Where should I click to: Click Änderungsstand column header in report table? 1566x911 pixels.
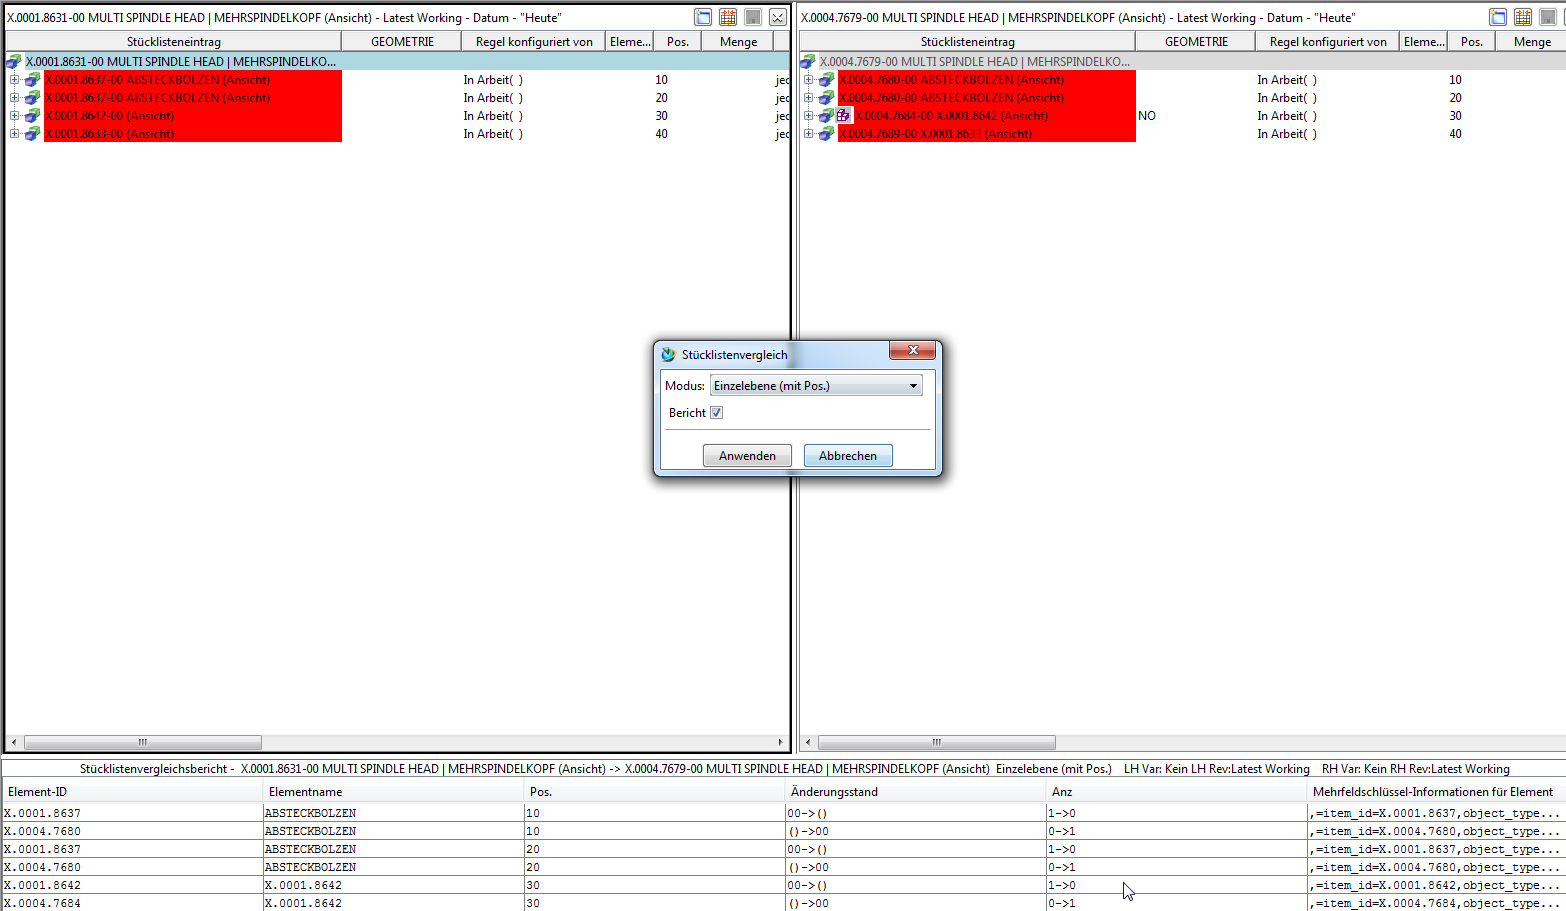(x=834, y=792)
